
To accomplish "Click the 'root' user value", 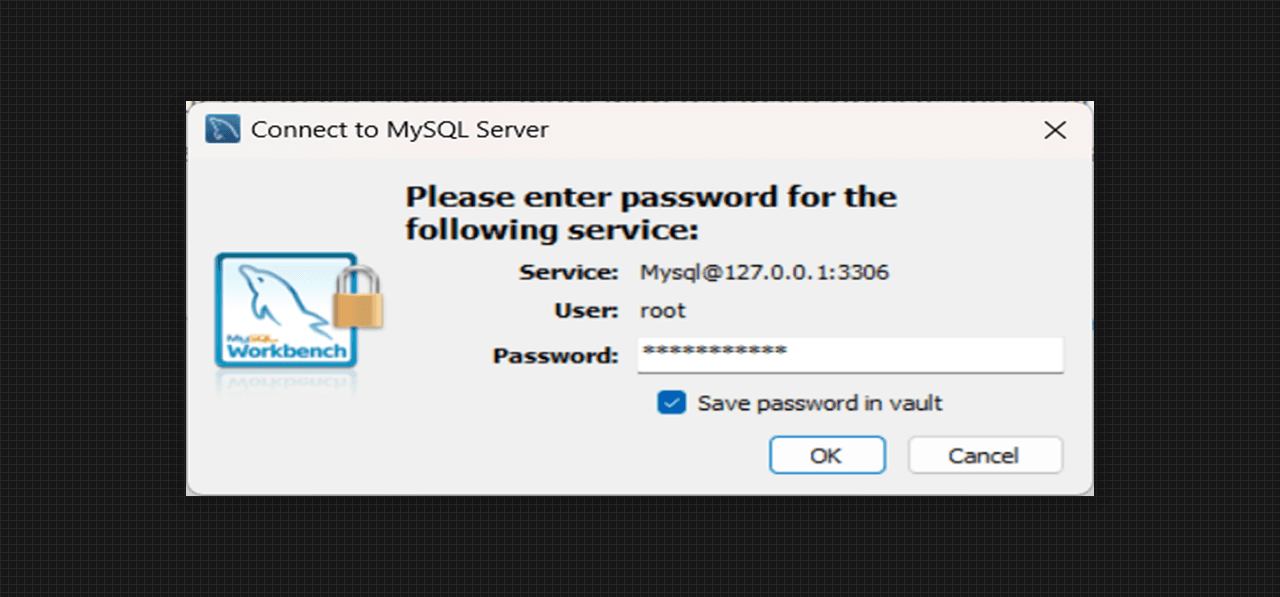I will (x=663, y=311).
